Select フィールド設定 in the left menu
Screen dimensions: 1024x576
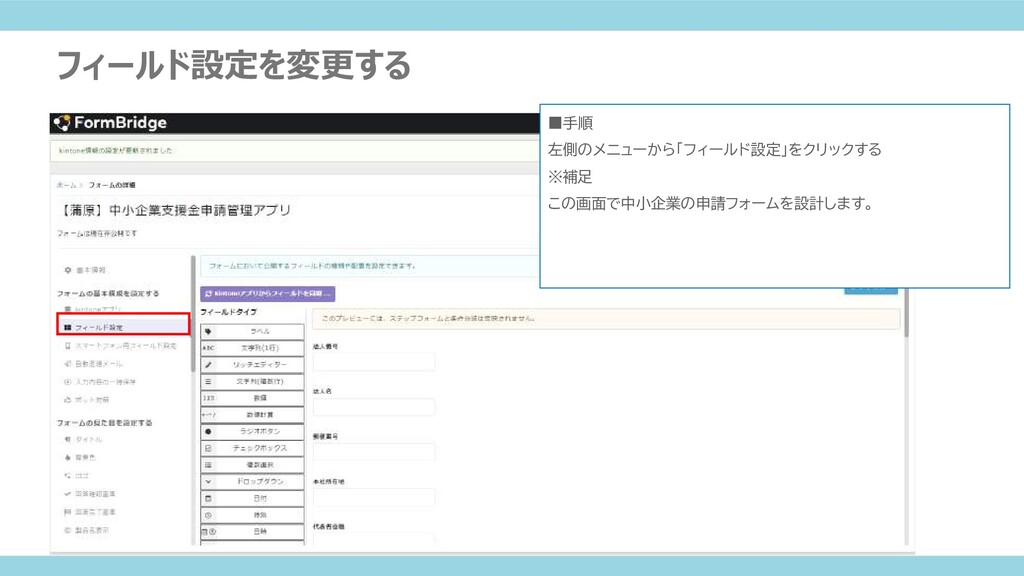click(123, 325)
